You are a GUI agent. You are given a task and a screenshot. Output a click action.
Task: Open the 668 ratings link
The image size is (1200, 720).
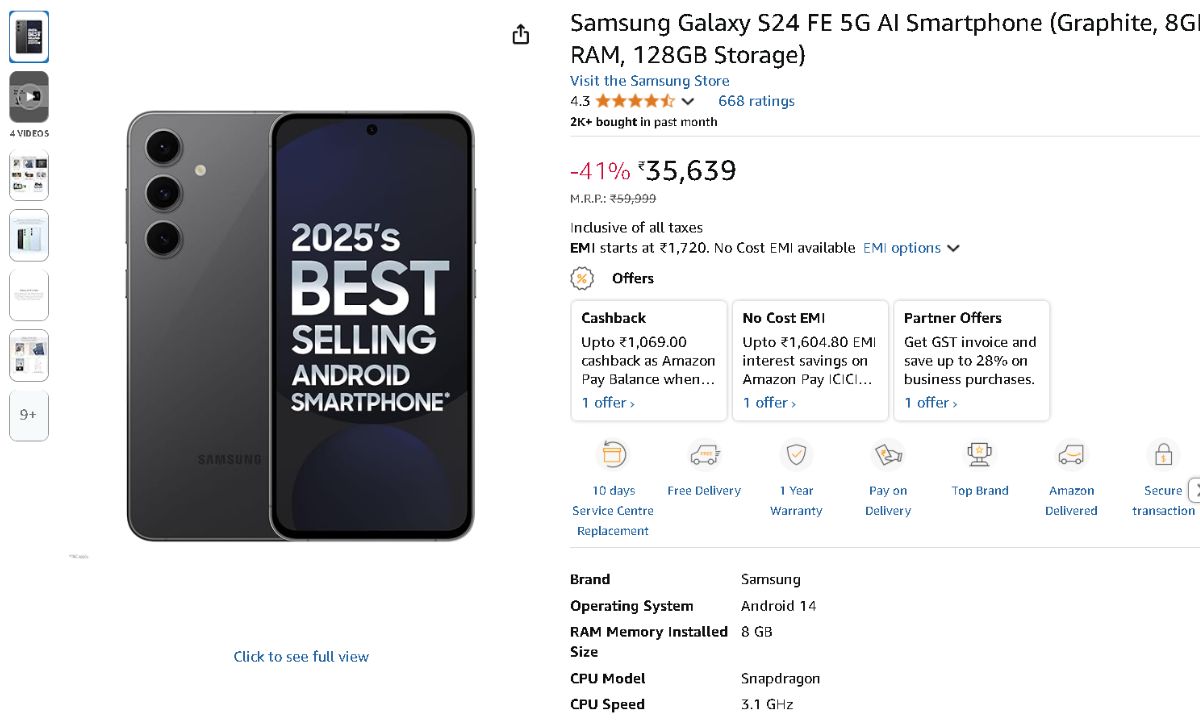click(756, 101)
